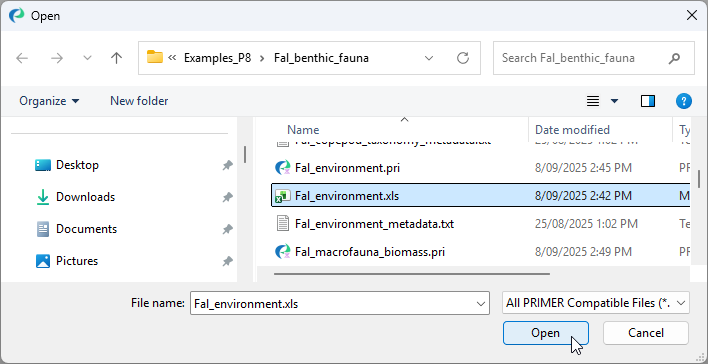Open Help with question mark icon
The height and width of the screenshot is (364, 708).
coord(684,101)
